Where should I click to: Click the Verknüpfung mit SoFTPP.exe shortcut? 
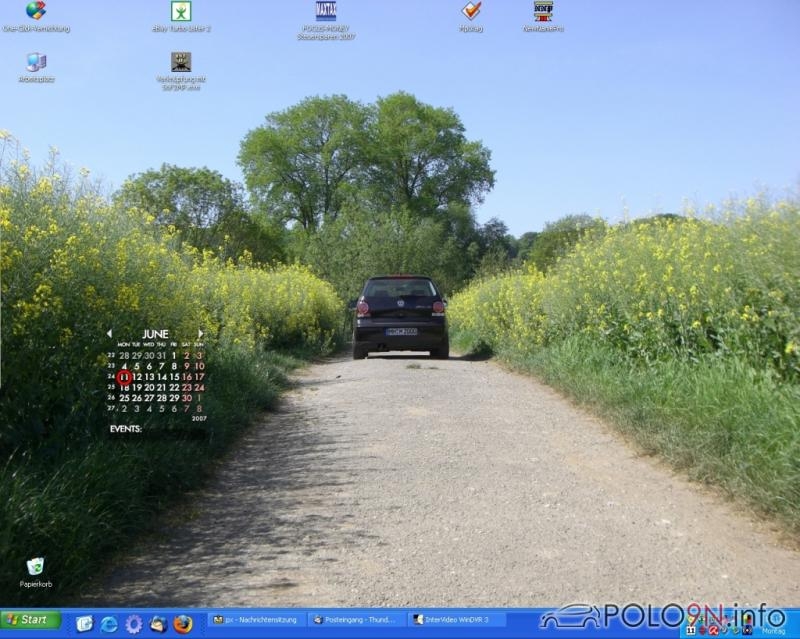pyautogui.click(x=181, y=62)
